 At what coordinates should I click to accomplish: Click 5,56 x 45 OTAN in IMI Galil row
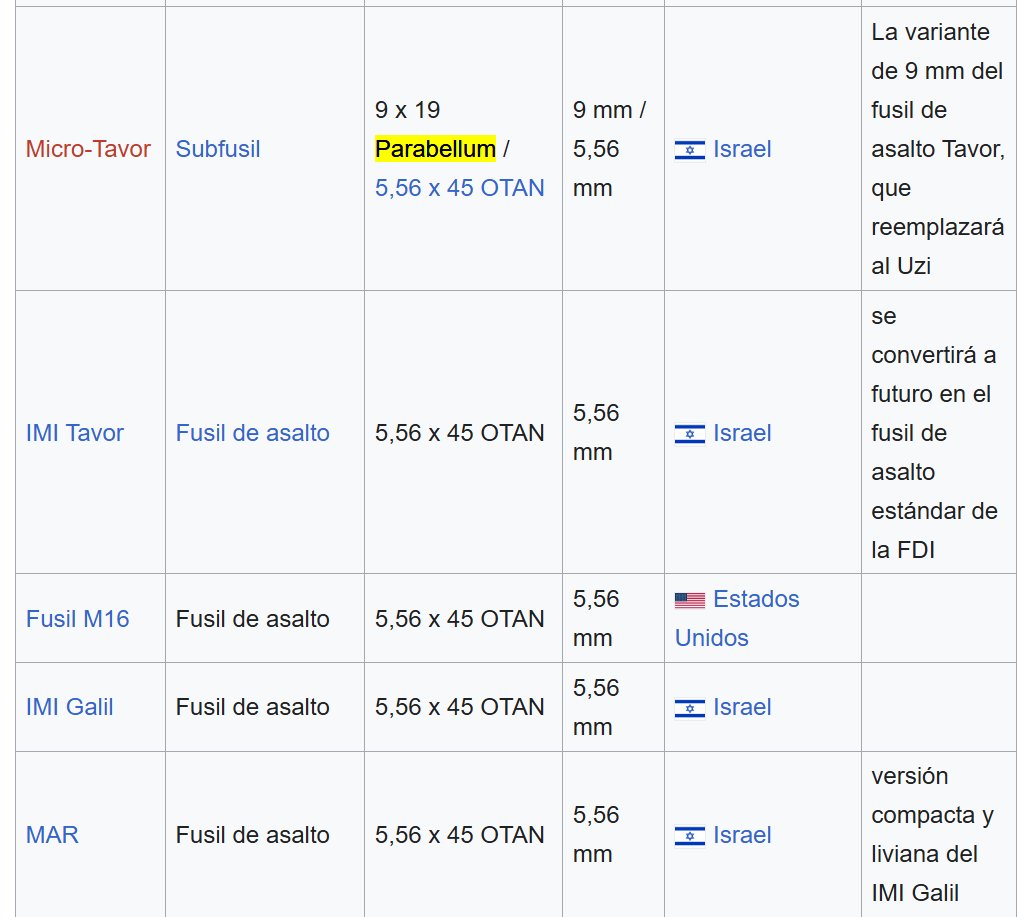(x=460, y=707)
